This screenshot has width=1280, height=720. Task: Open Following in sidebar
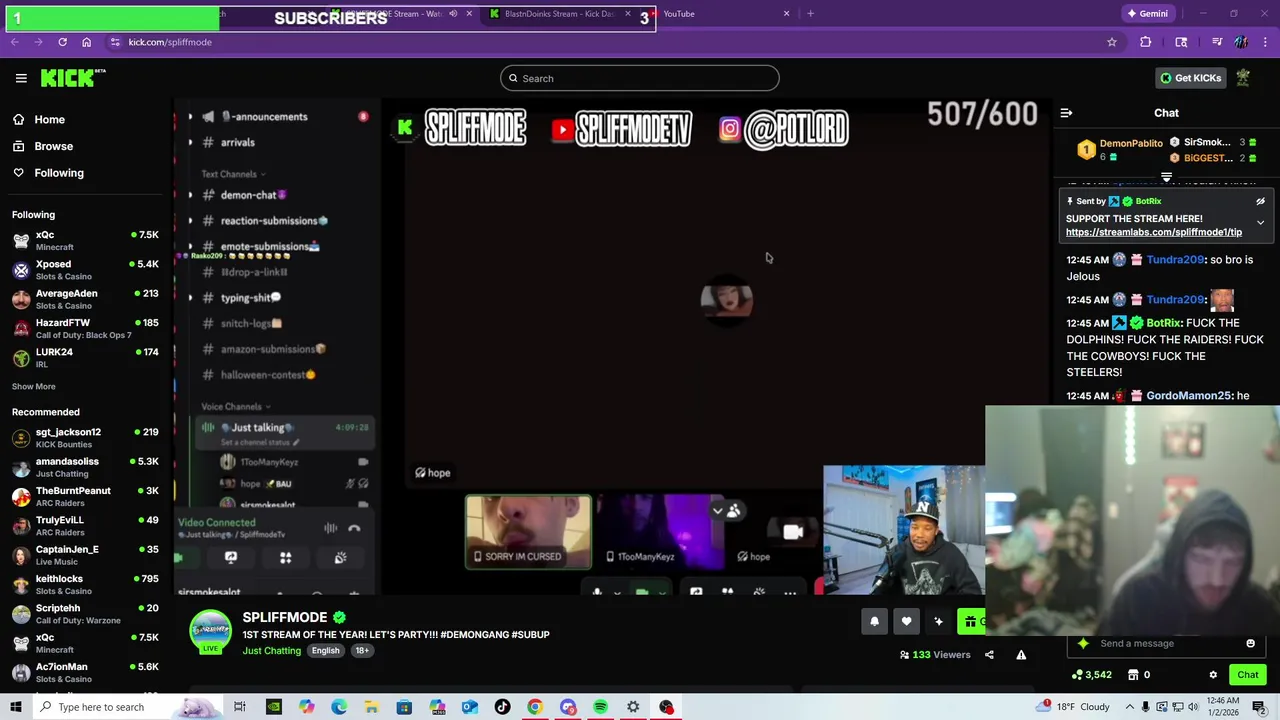[x=59, y=173]
